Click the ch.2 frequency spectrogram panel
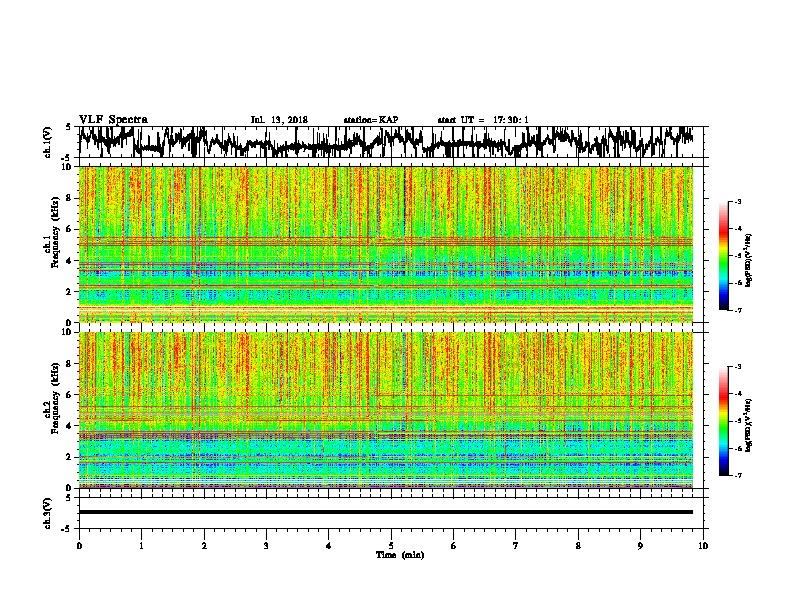Image resolution: width=792 pixels, height=612 pixels. pyautogui.click(x=386, y=410)
